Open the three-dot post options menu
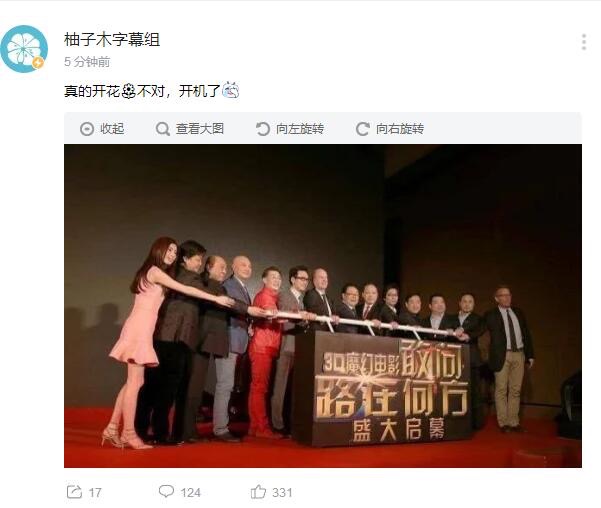 tap(584, 42)
